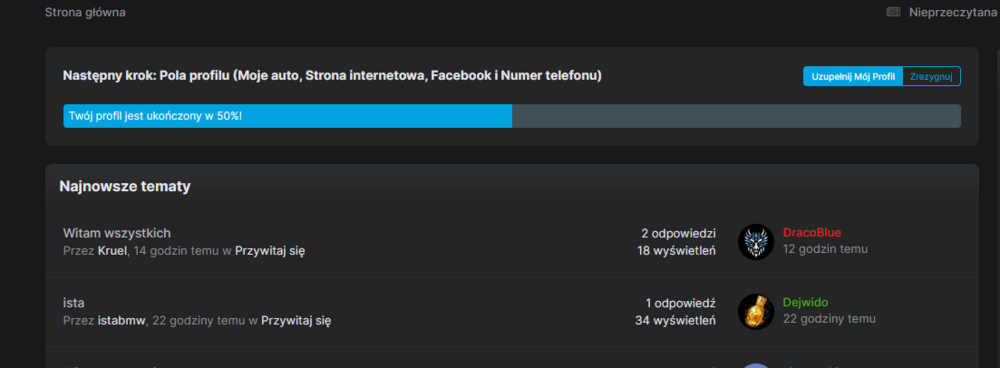Click the 22 godziny temu last-post timestamp
The image size is (1000, 368).
pyautogui.click(x=829, y=319)
